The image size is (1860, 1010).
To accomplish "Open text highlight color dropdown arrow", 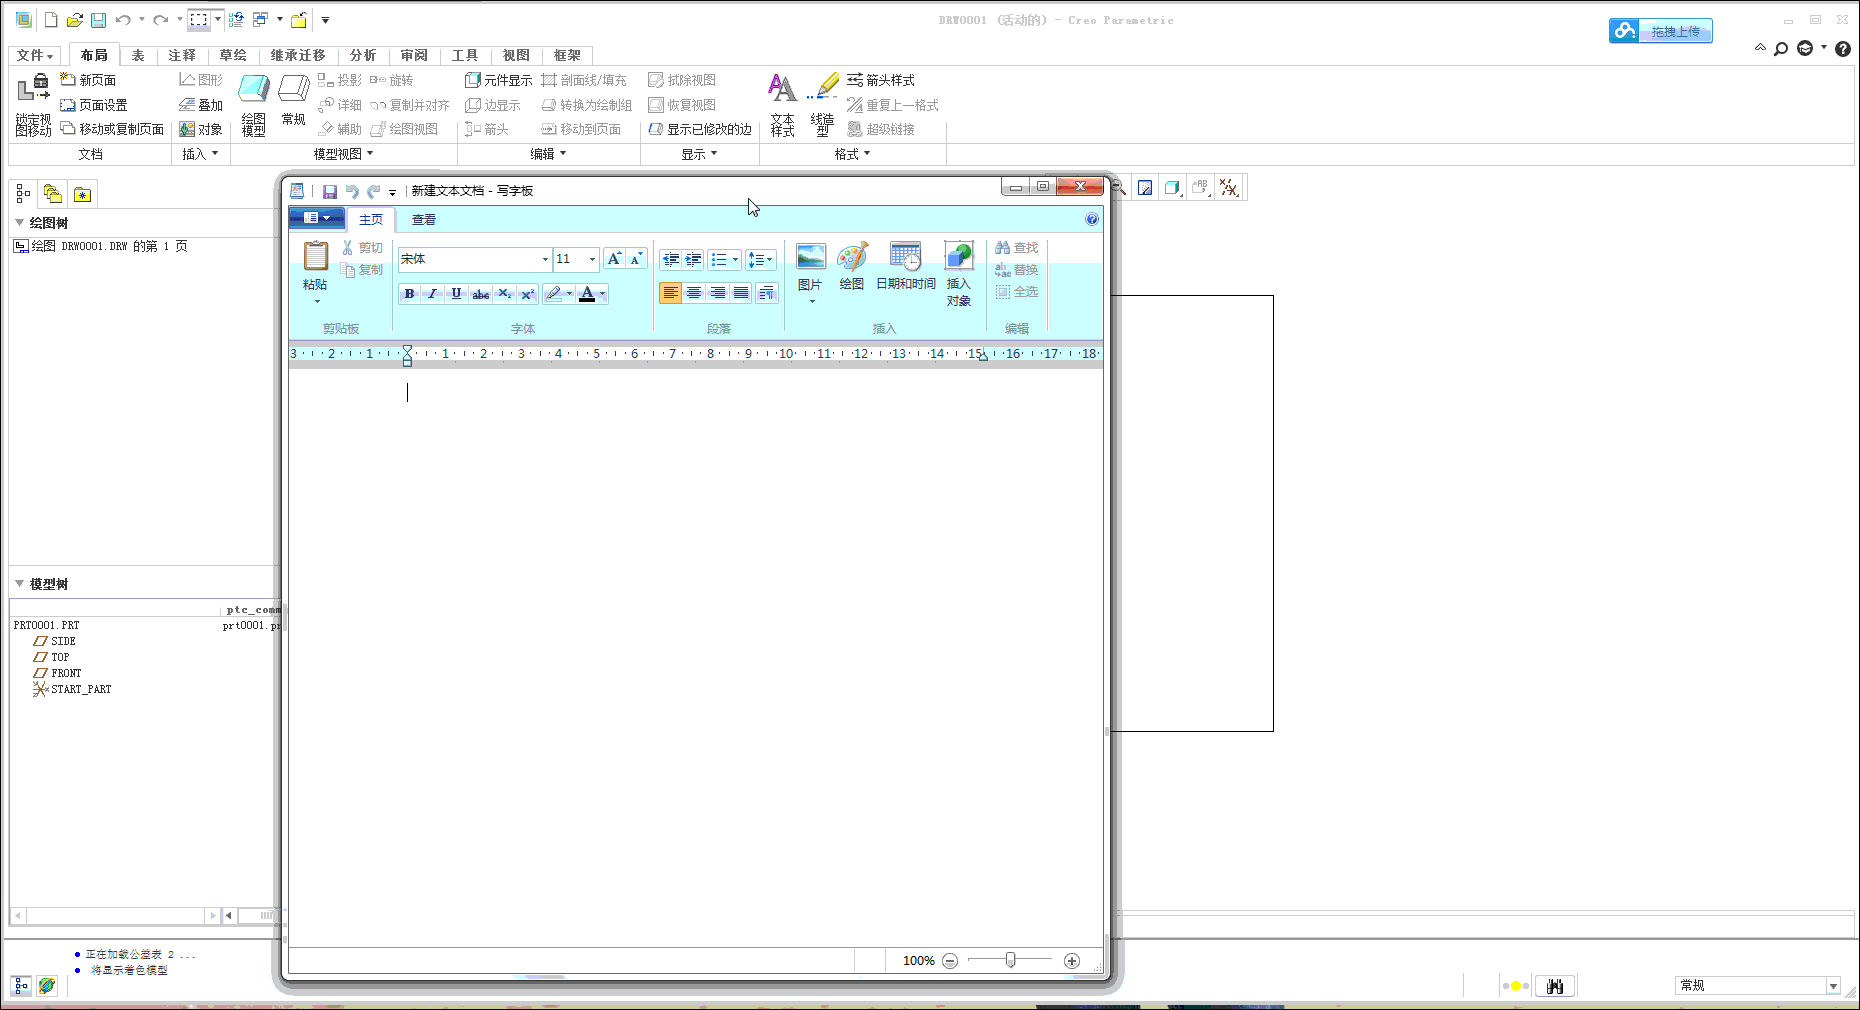I will pyautogui.click(x=569, y=294).
